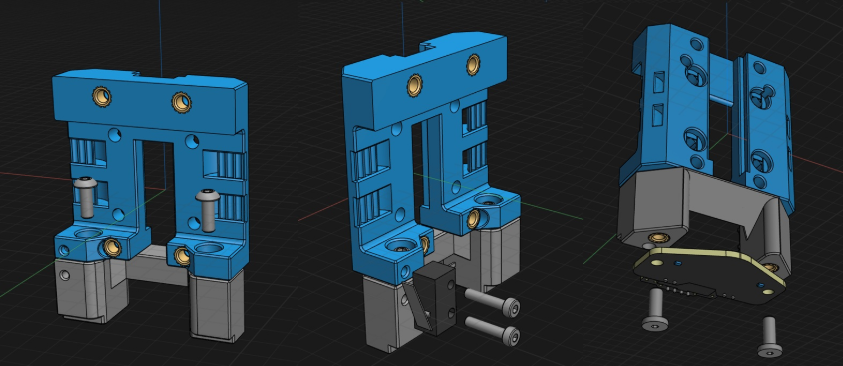843x366 pixels.
Task: Pick the right loose screw below the circuit board
Action: (x=769, y=337)
